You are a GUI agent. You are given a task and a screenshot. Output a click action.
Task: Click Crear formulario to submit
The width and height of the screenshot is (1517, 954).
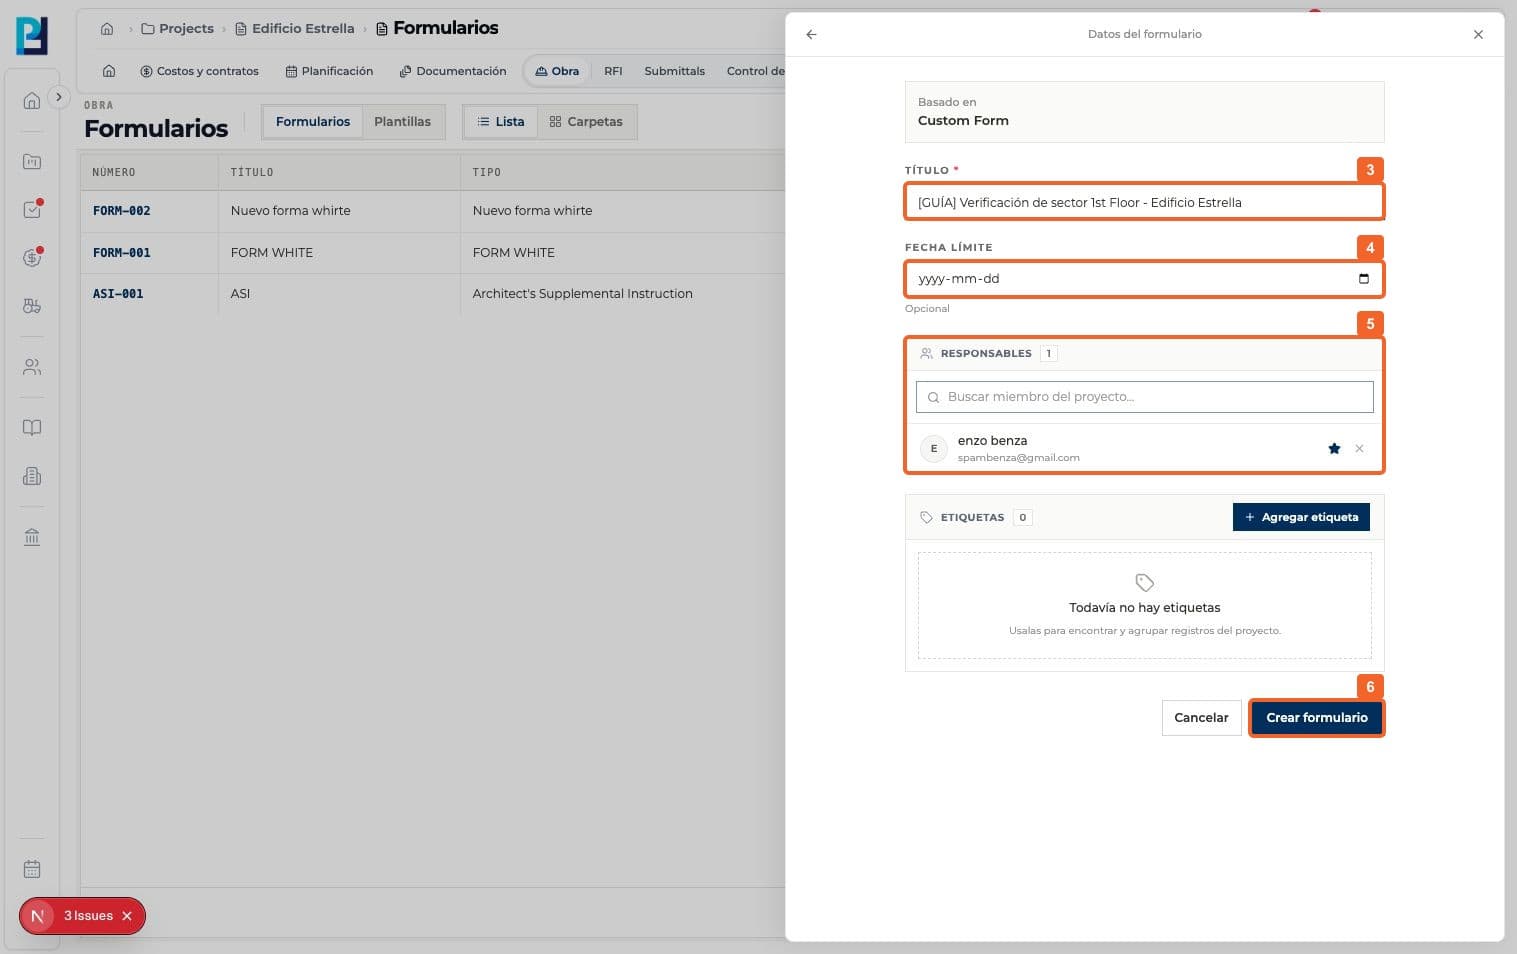coord(1317,718)
